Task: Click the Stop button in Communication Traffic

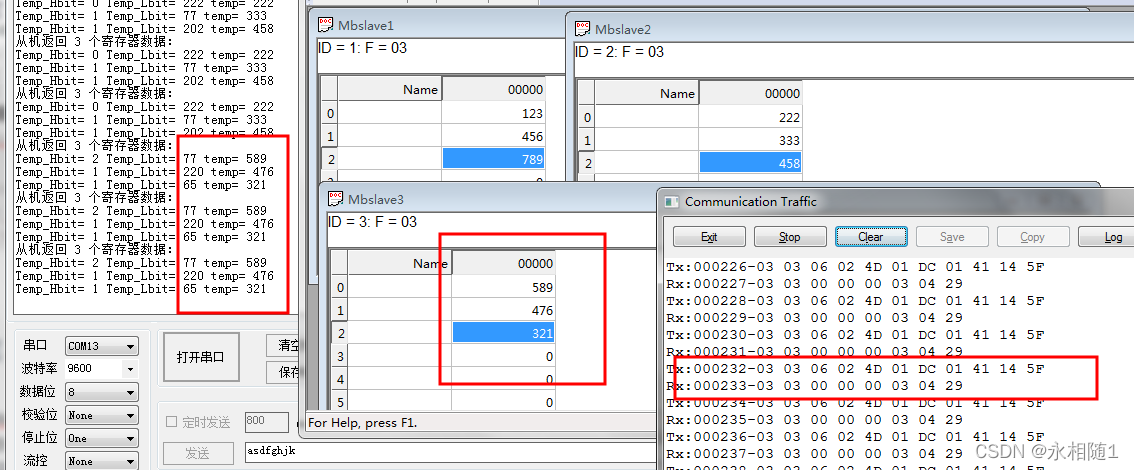Action: (x=789, y=237)
